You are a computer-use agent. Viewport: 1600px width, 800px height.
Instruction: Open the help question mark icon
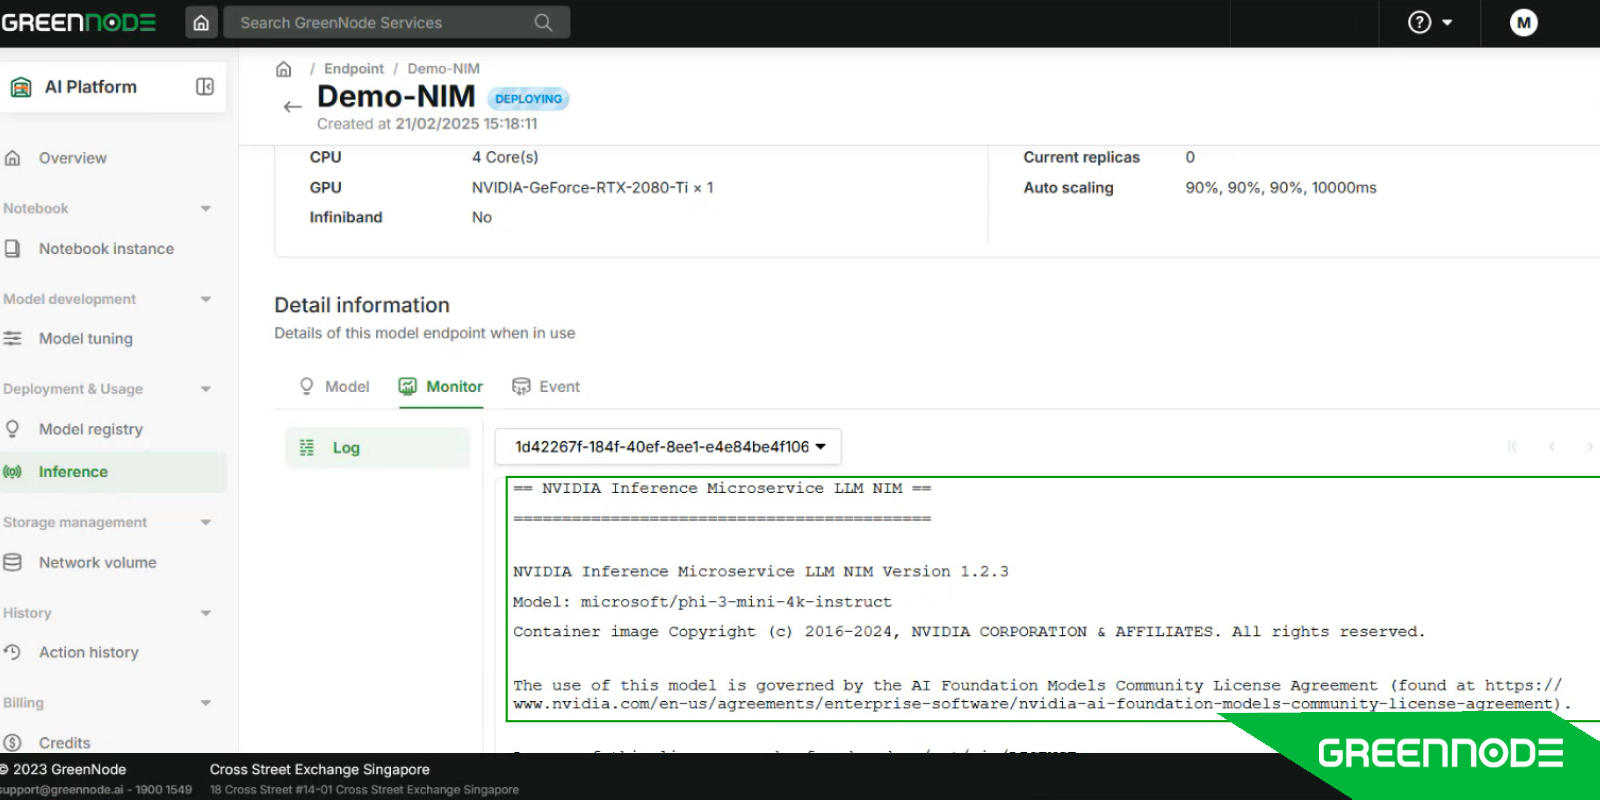tap(1419, 22)
